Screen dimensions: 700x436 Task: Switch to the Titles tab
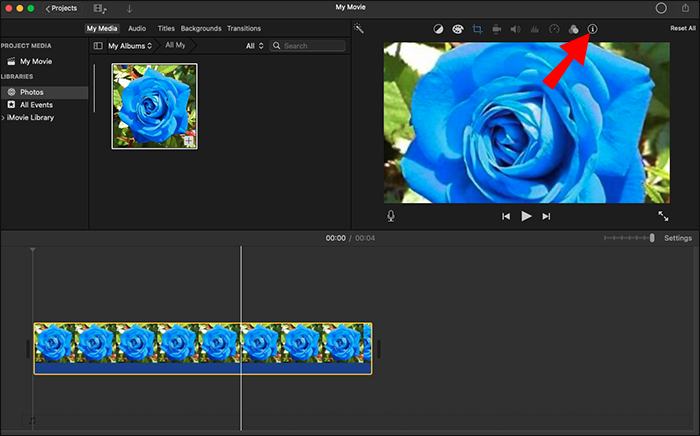(166, 28)
